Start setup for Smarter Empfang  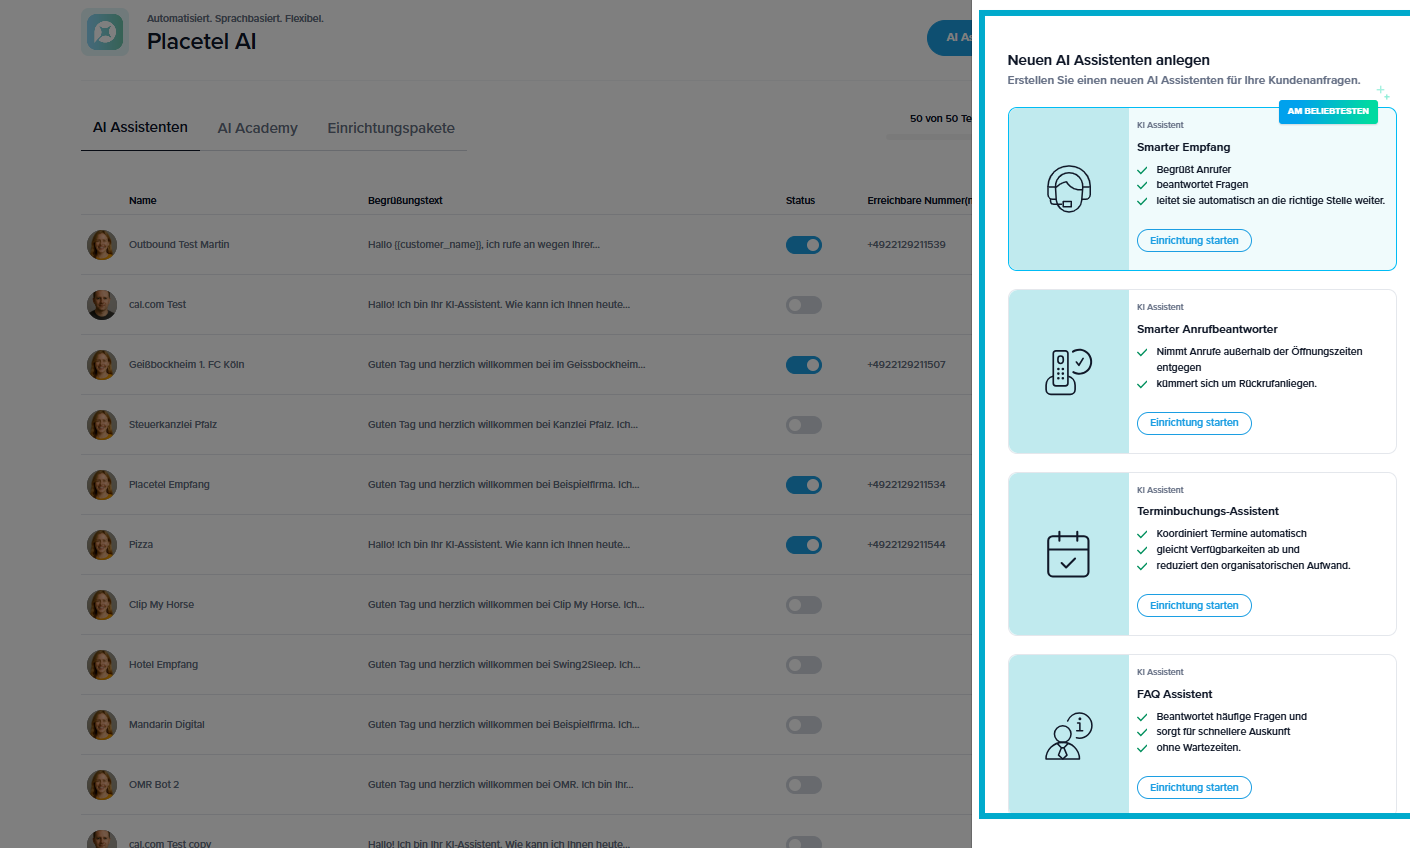pyautogui.click(x=1194, y=241)
